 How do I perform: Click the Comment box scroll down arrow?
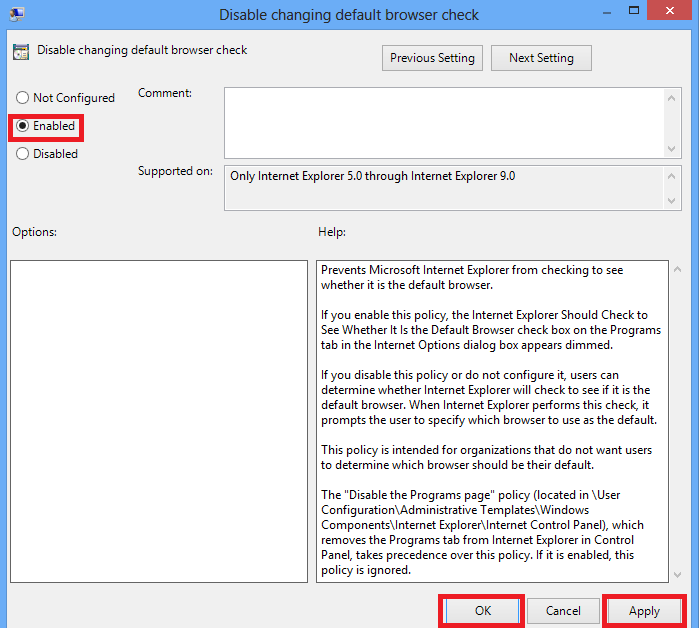[672, 148]
